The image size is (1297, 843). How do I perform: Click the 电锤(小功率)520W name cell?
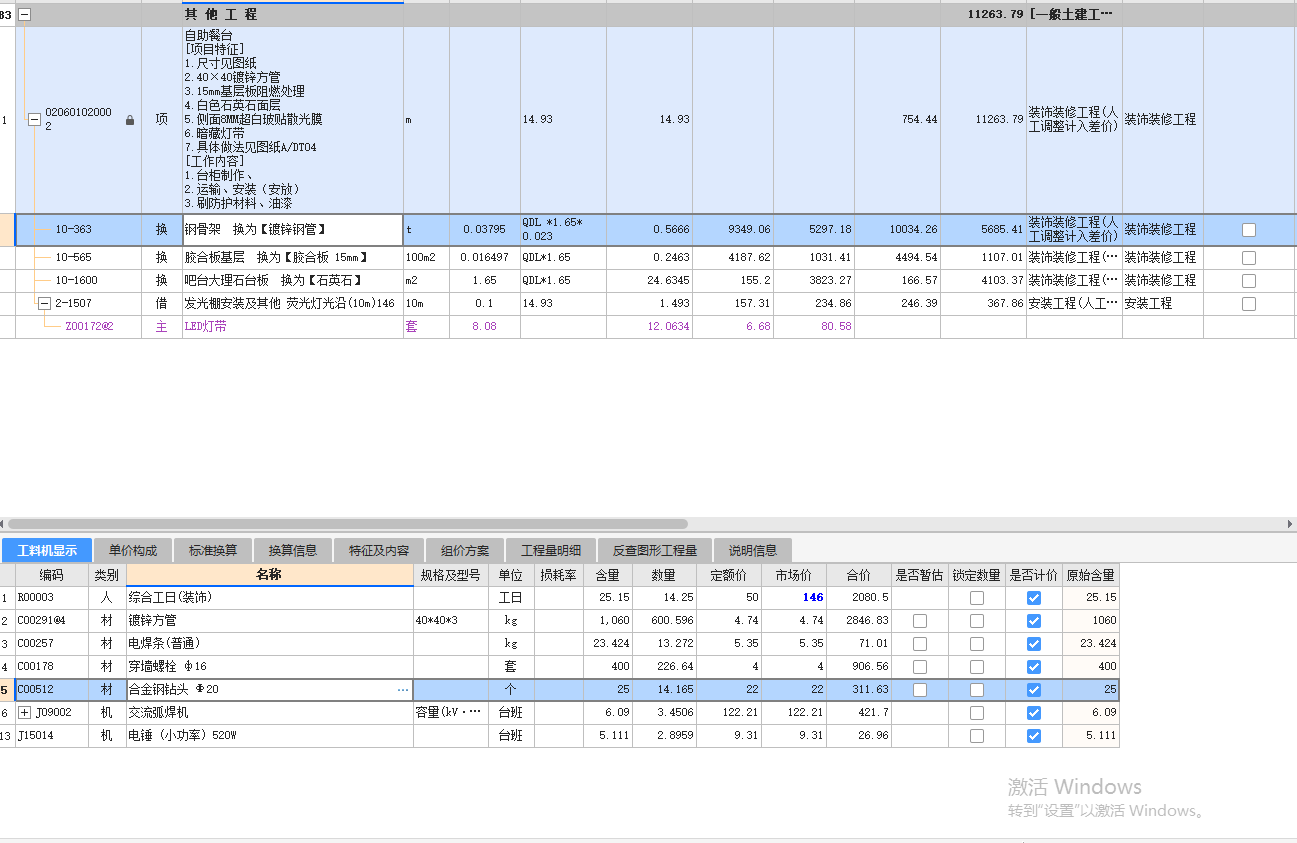pyautogui.click(x=270, y=736)
